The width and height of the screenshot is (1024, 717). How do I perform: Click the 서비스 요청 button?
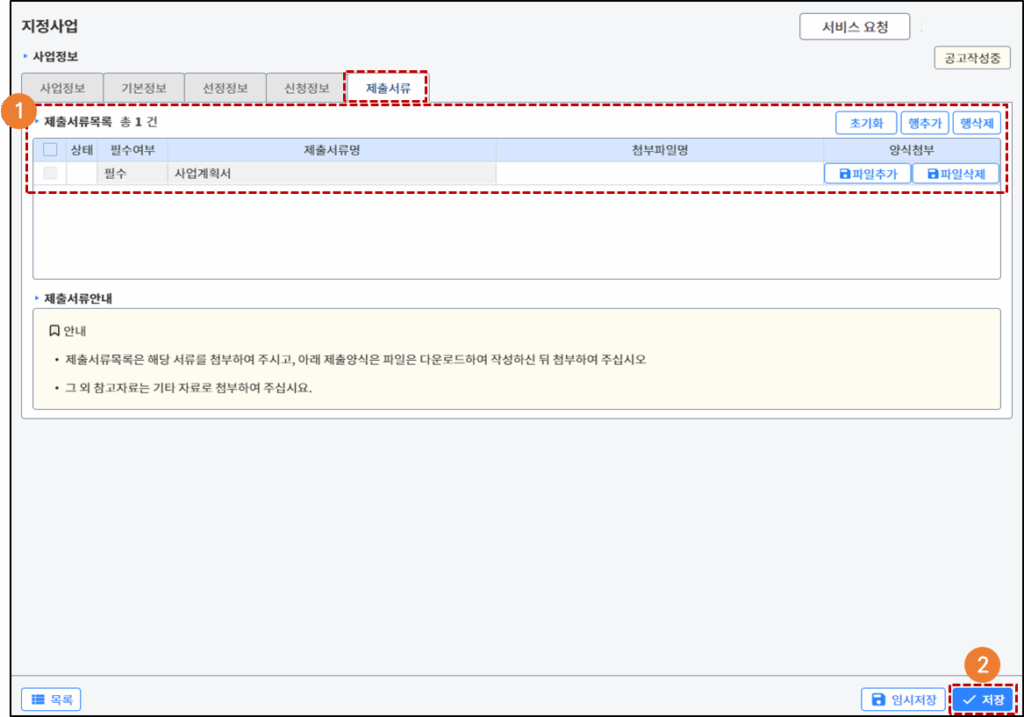click(x=855, y=27)
